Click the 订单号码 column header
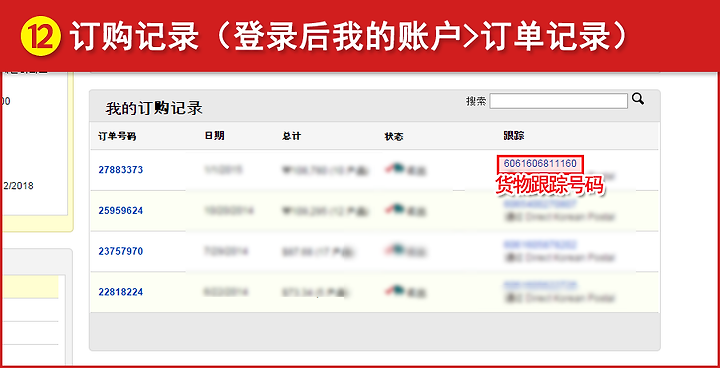The image size is (720, 368). [117, 136]
